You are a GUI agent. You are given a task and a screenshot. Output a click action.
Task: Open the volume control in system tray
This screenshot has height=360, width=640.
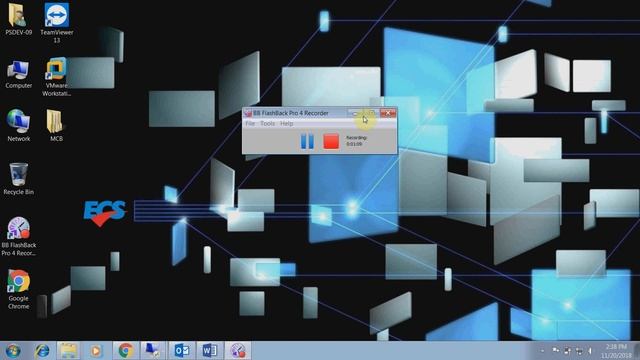click(x=591, y=351)
